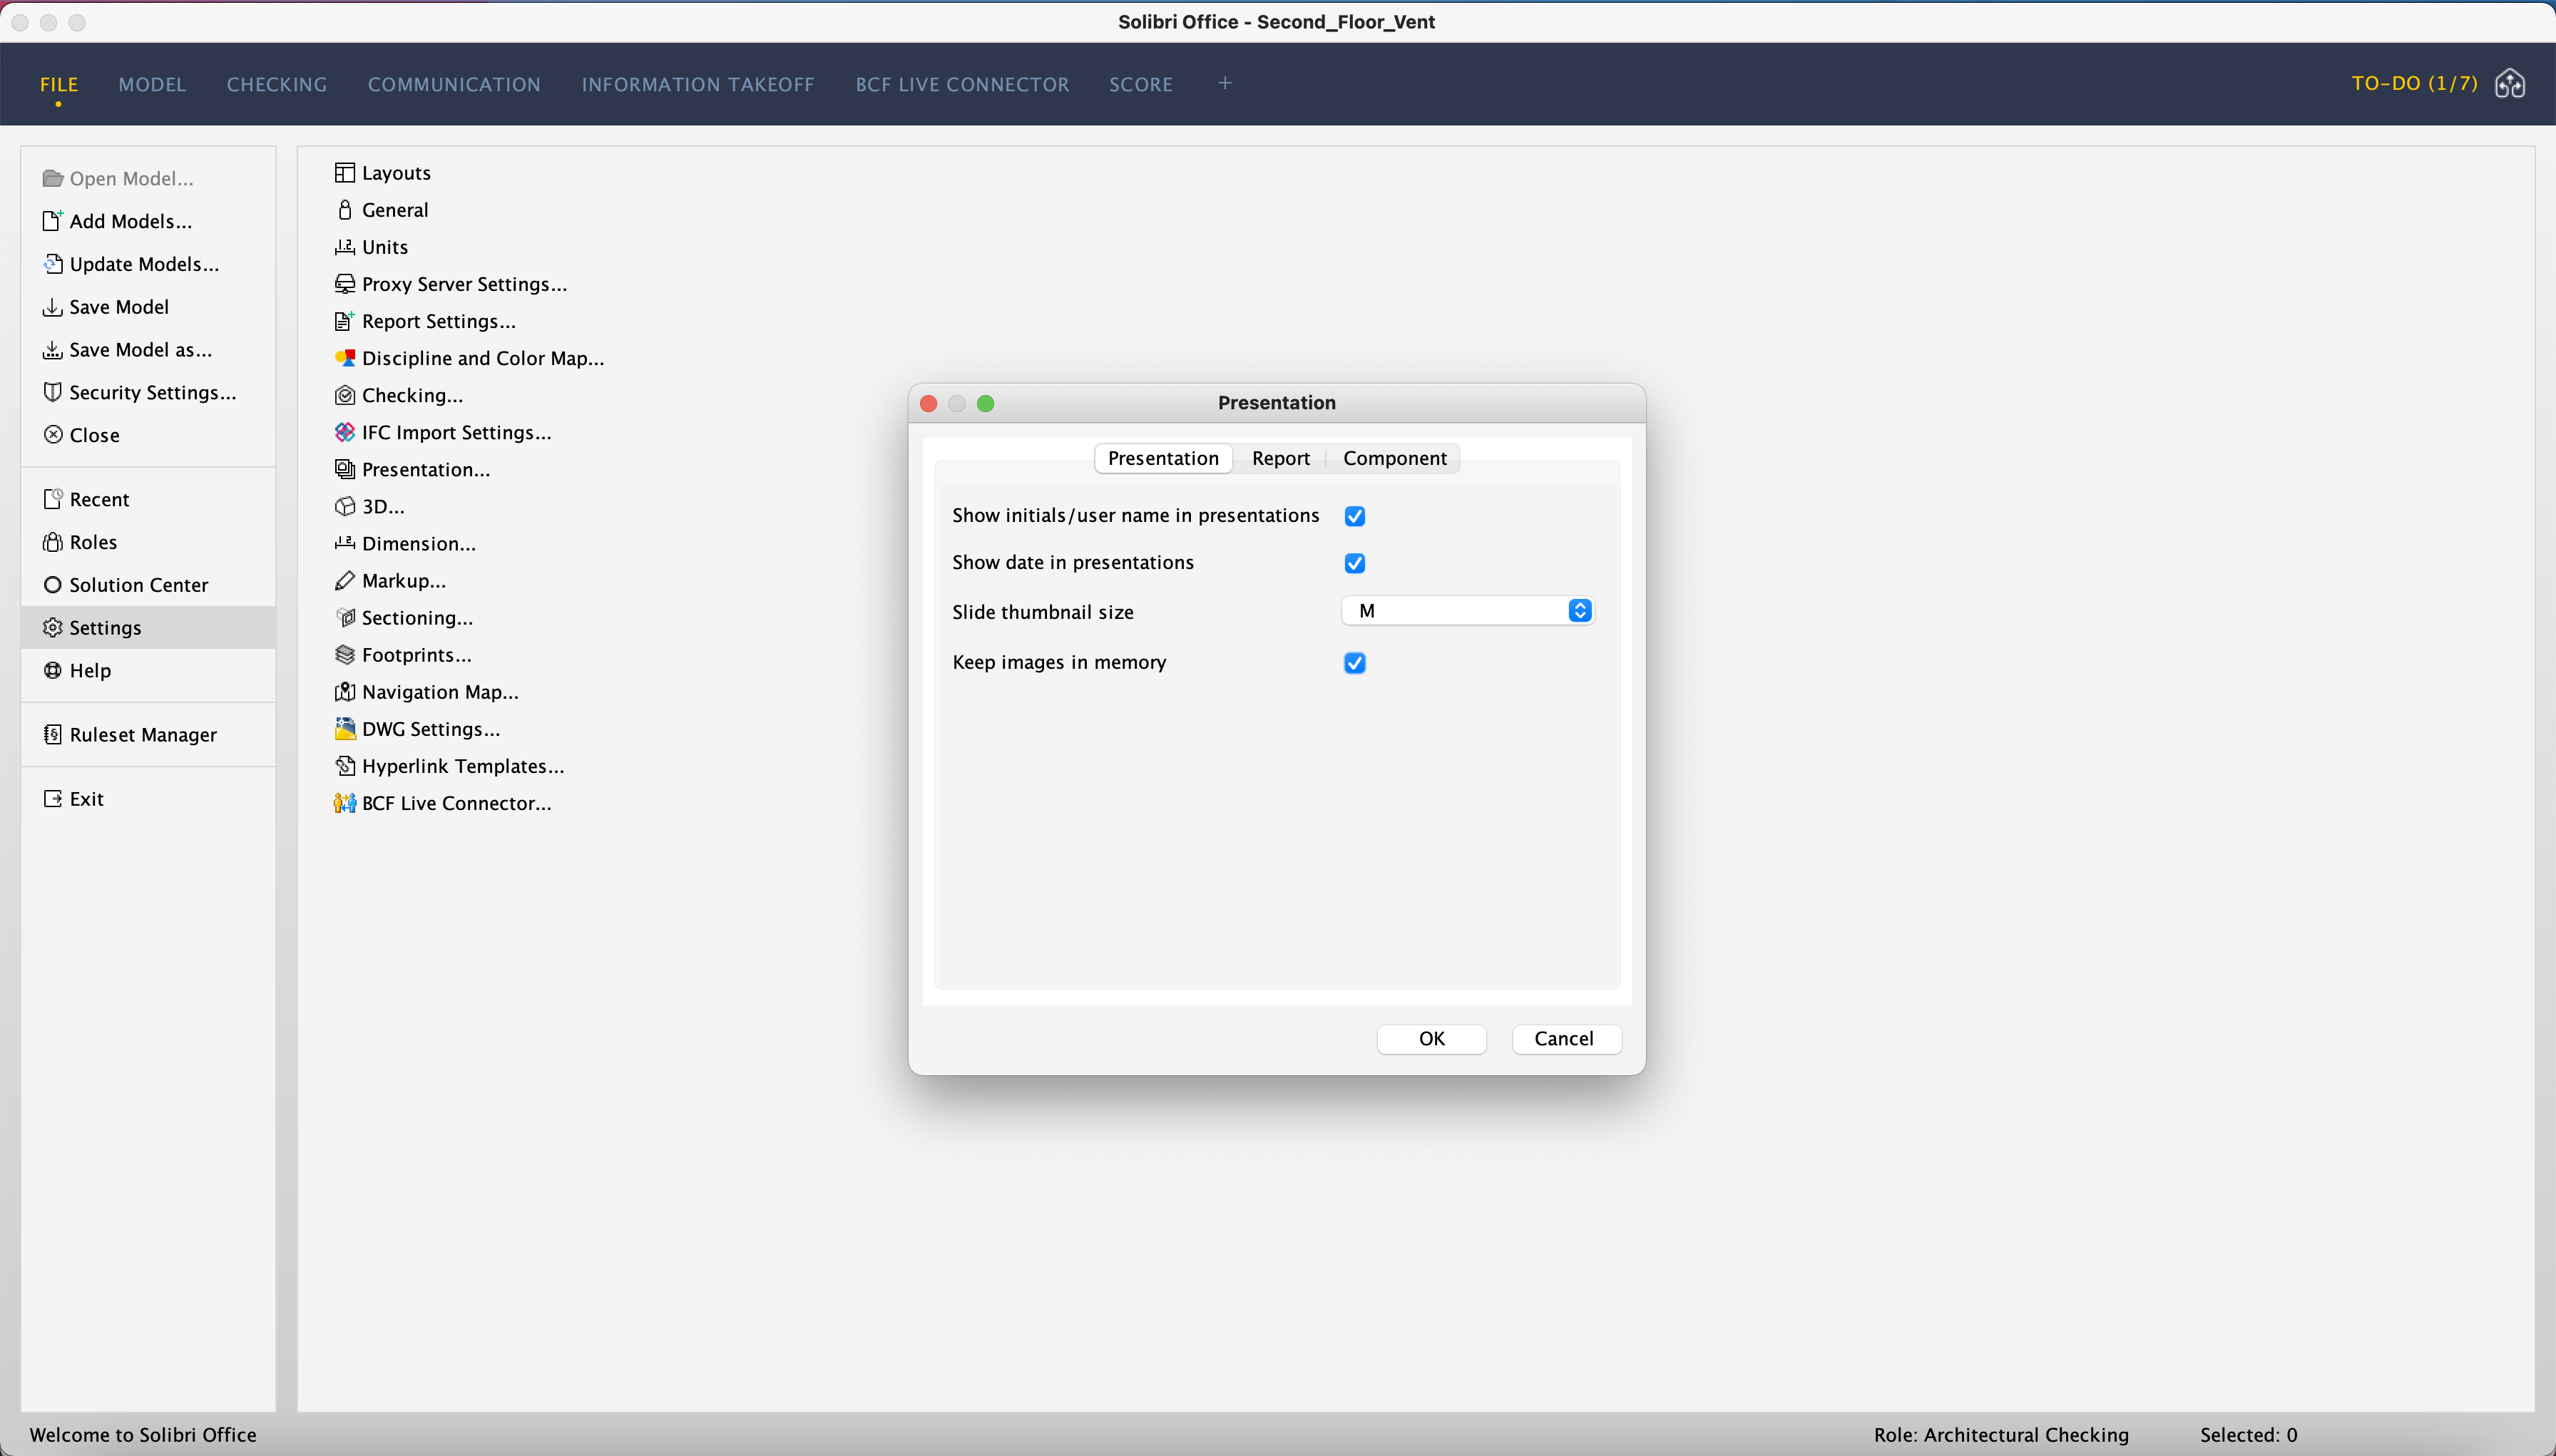Open the MODEL tab

tap(152, 84)
